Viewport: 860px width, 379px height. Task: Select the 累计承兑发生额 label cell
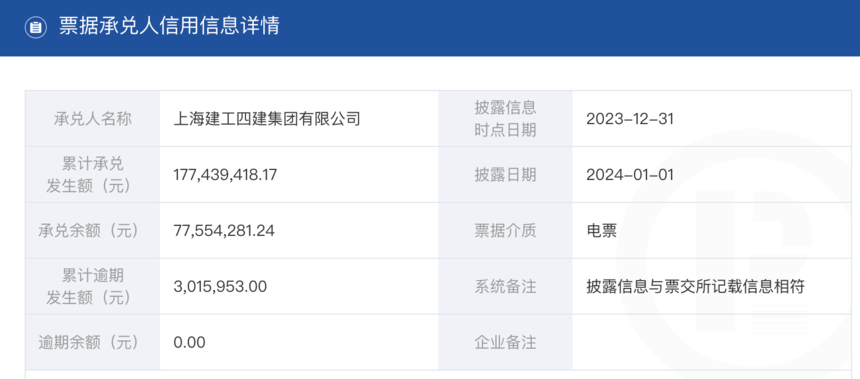(x=93, y=175)
